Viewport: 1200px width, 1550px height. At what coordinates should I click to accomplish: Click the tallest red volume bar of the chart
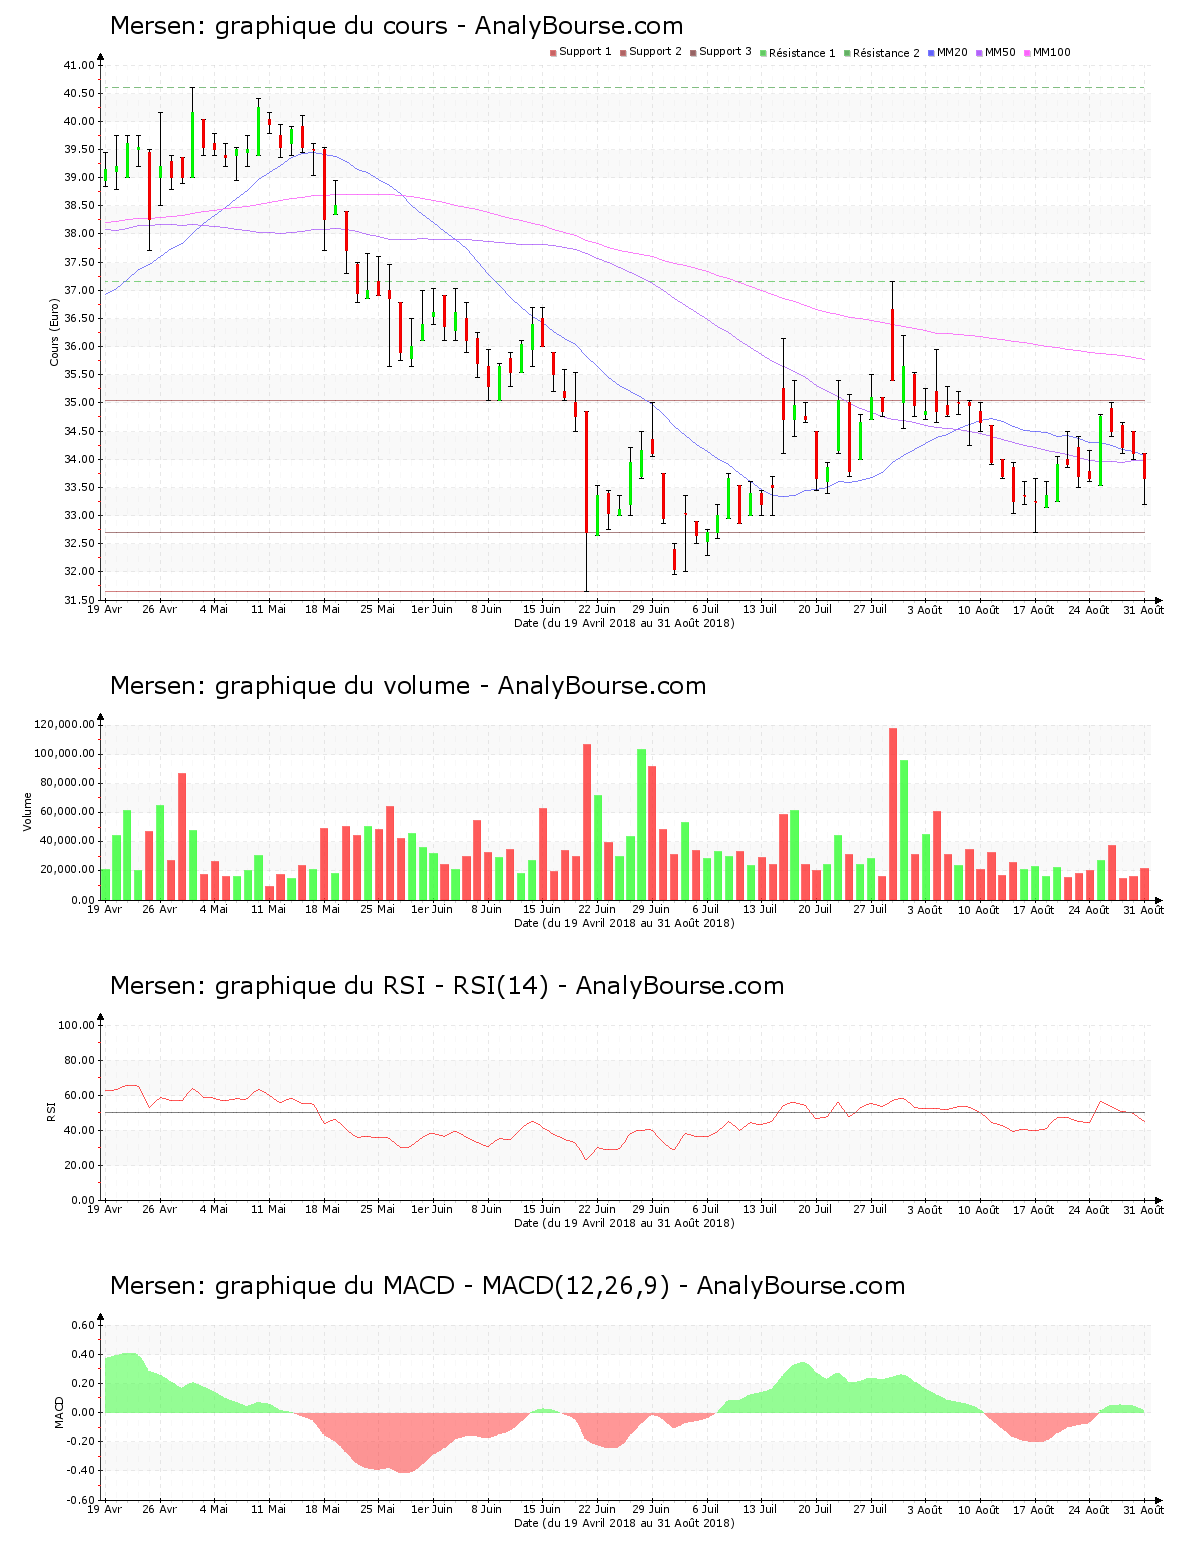click(893, 813)
